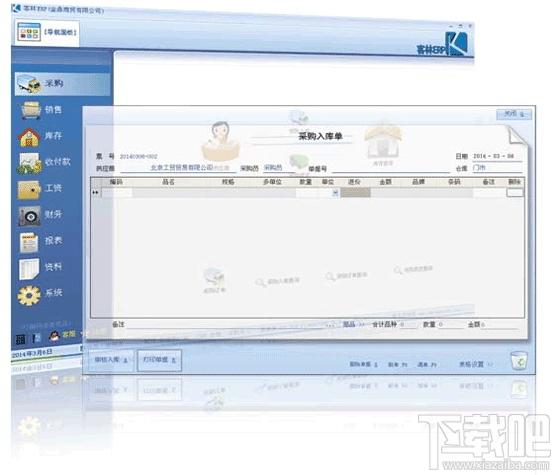Click the 品名 column header
Screen dimensions: 558x475
tap(168, 182)
